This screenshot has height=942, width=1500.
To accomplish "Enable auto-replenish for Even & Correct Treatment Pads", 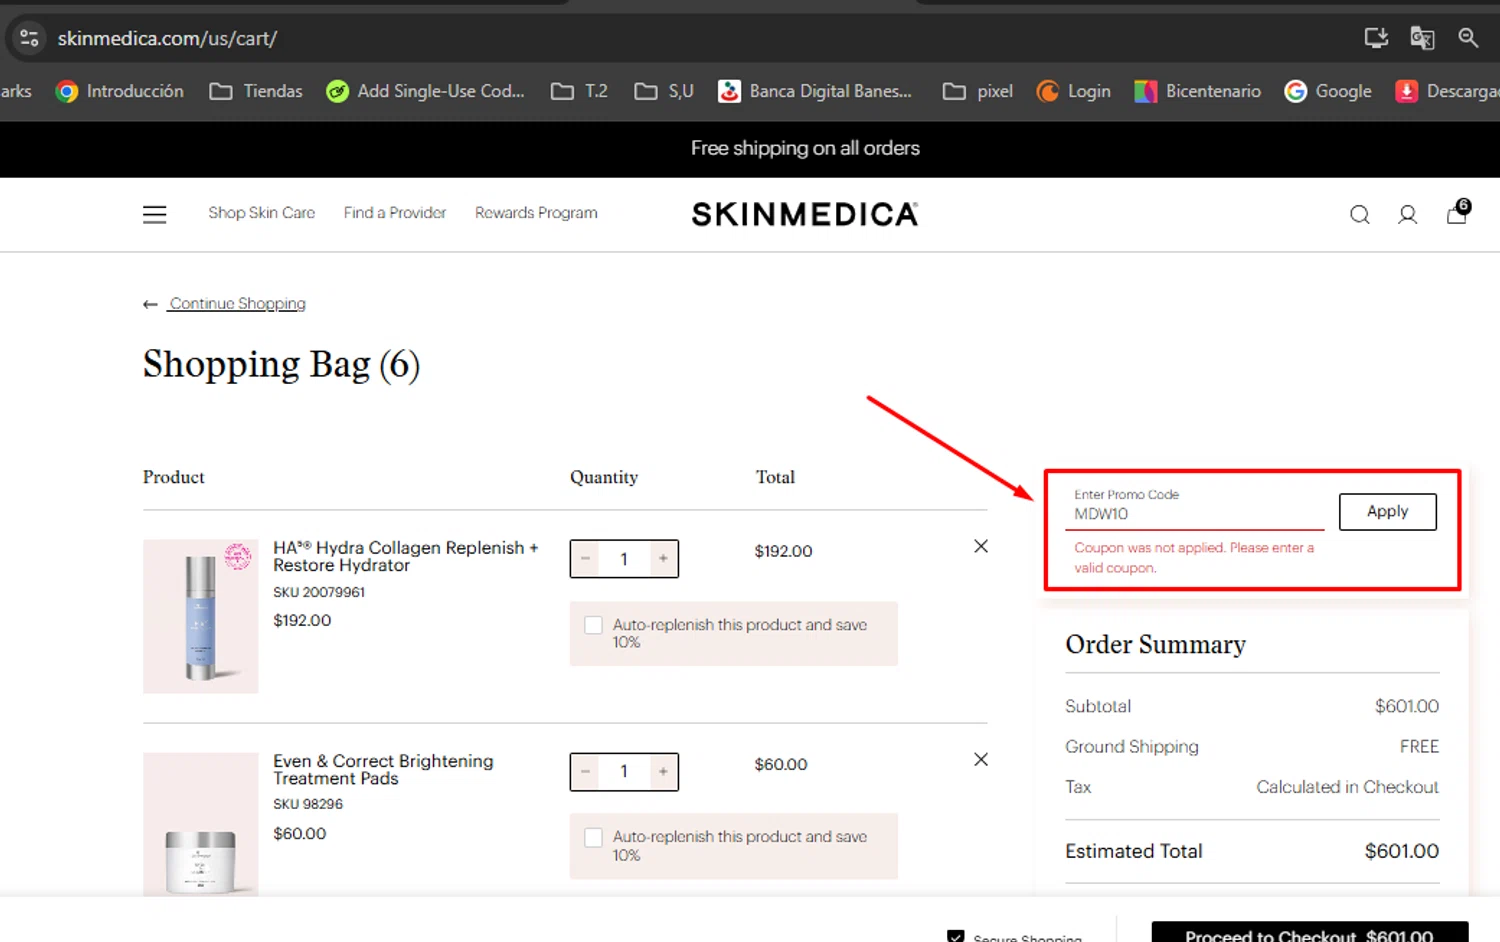I will [x=593, y=837].
